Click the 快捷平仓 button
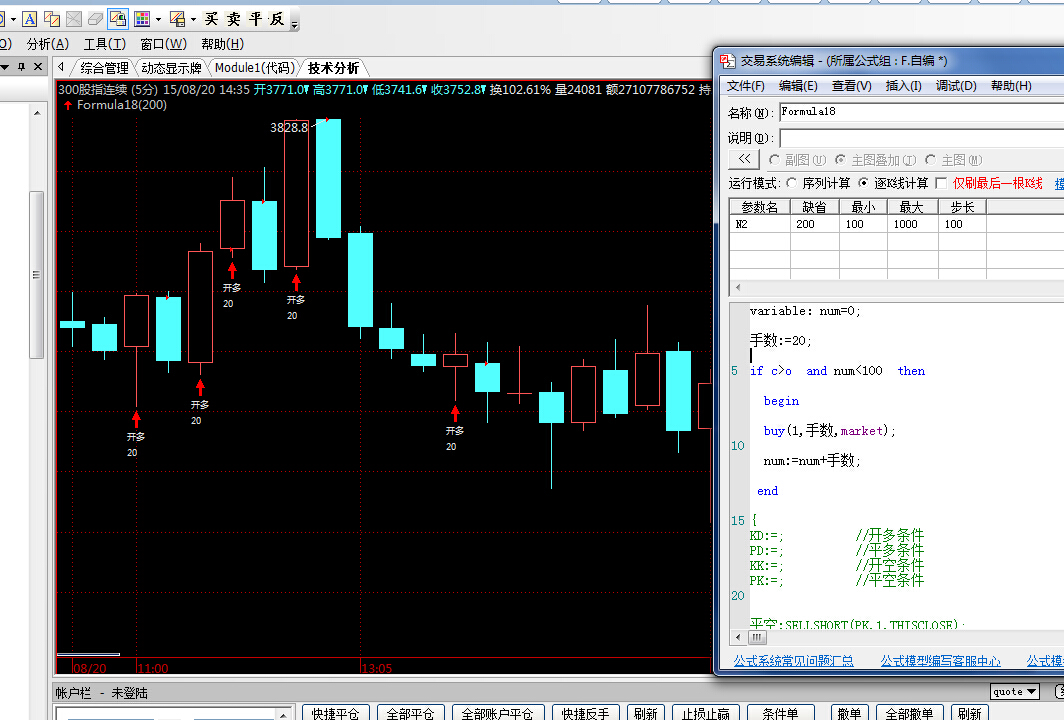 point(336,713)
